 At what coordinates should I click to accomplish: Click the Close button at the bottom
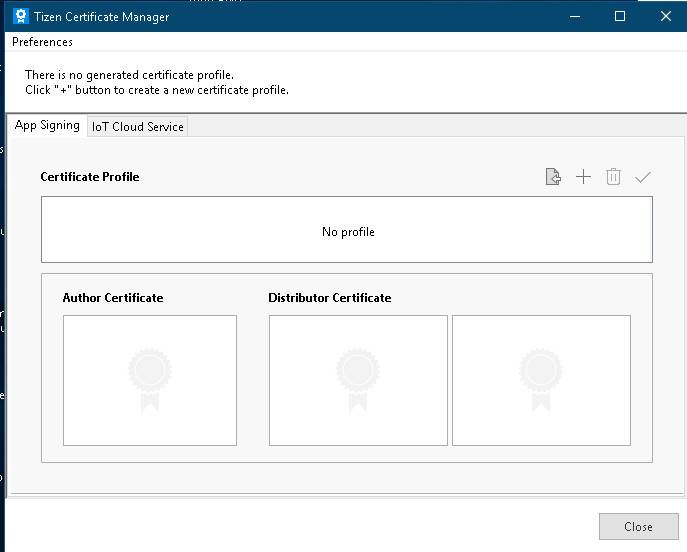click(x=638, y=526)
